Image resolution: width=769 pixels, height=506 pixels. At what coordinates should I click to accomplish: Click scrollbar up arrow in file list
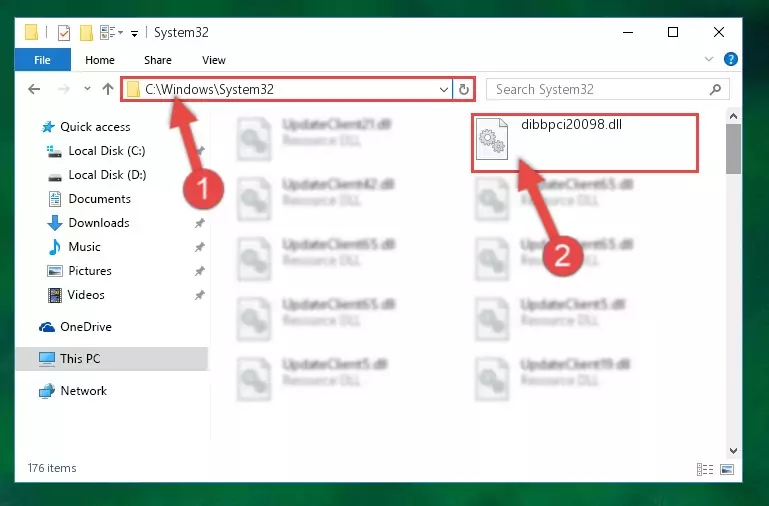tap(733, 117)
